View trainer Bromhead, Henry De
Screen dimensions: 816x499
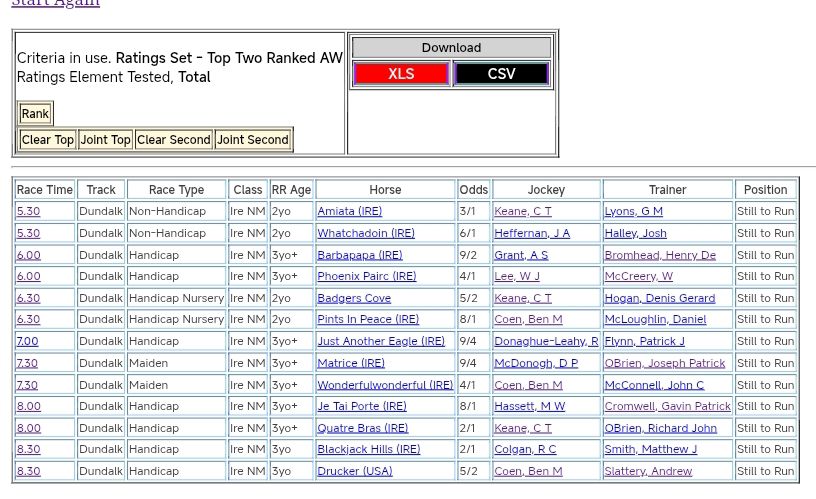tap(660, 255)
